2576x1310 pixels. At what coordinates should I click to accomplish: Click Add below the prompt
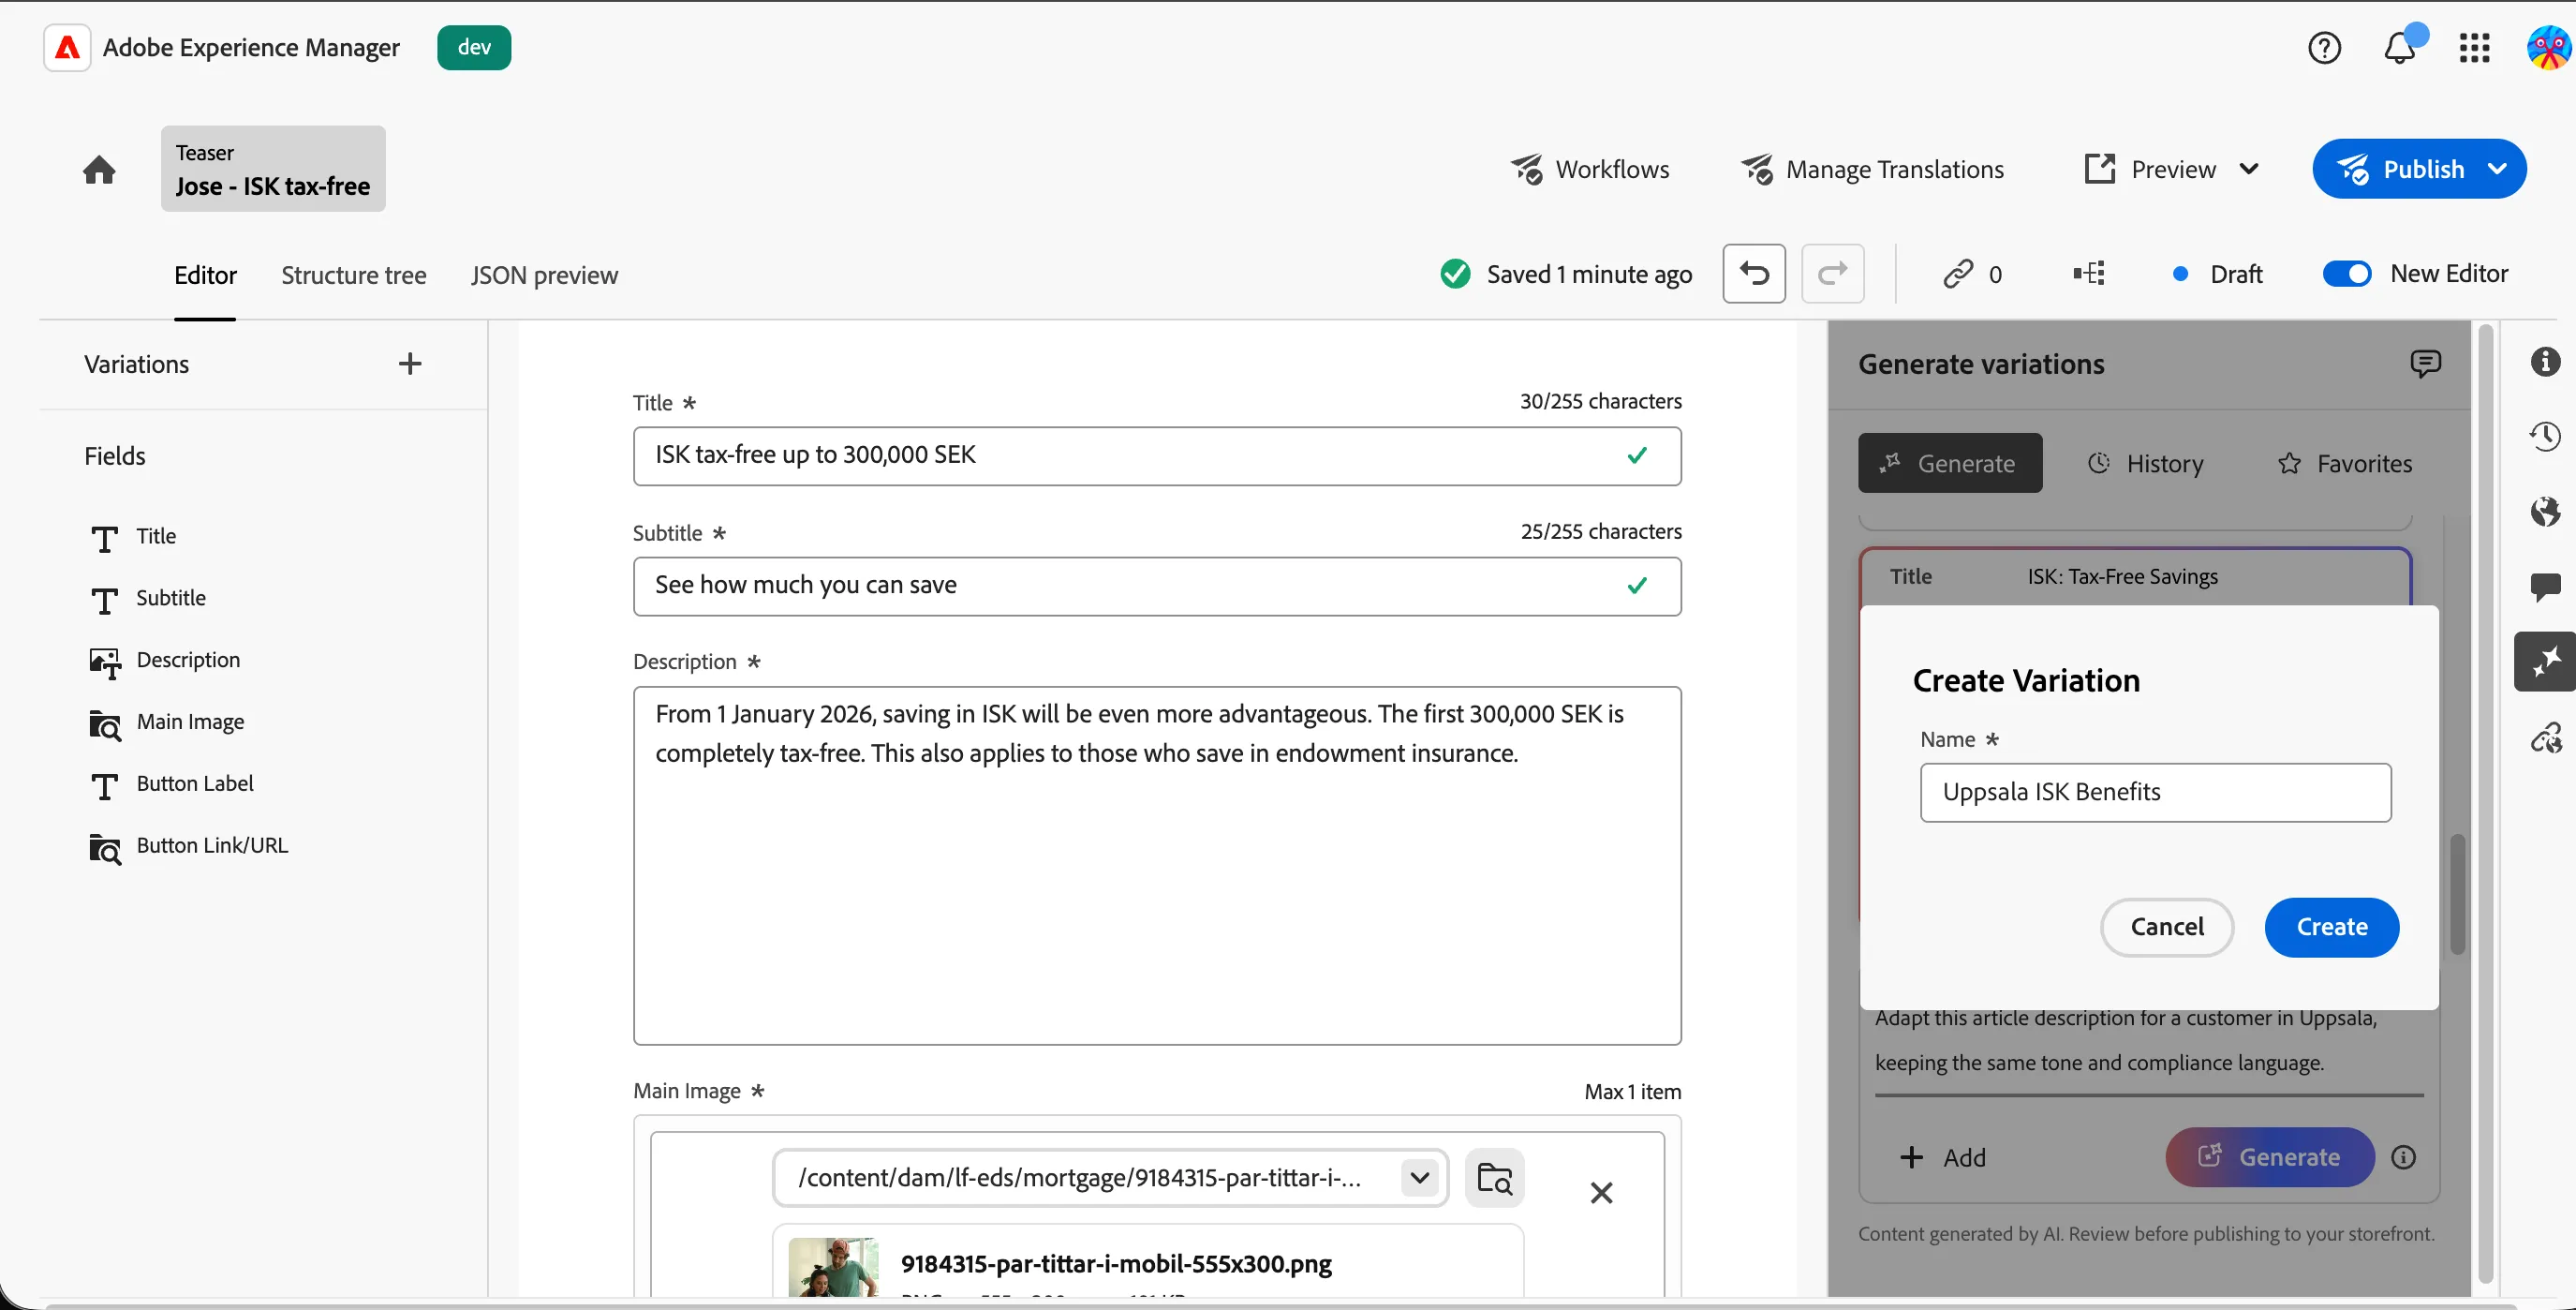click(1943, 1157)
